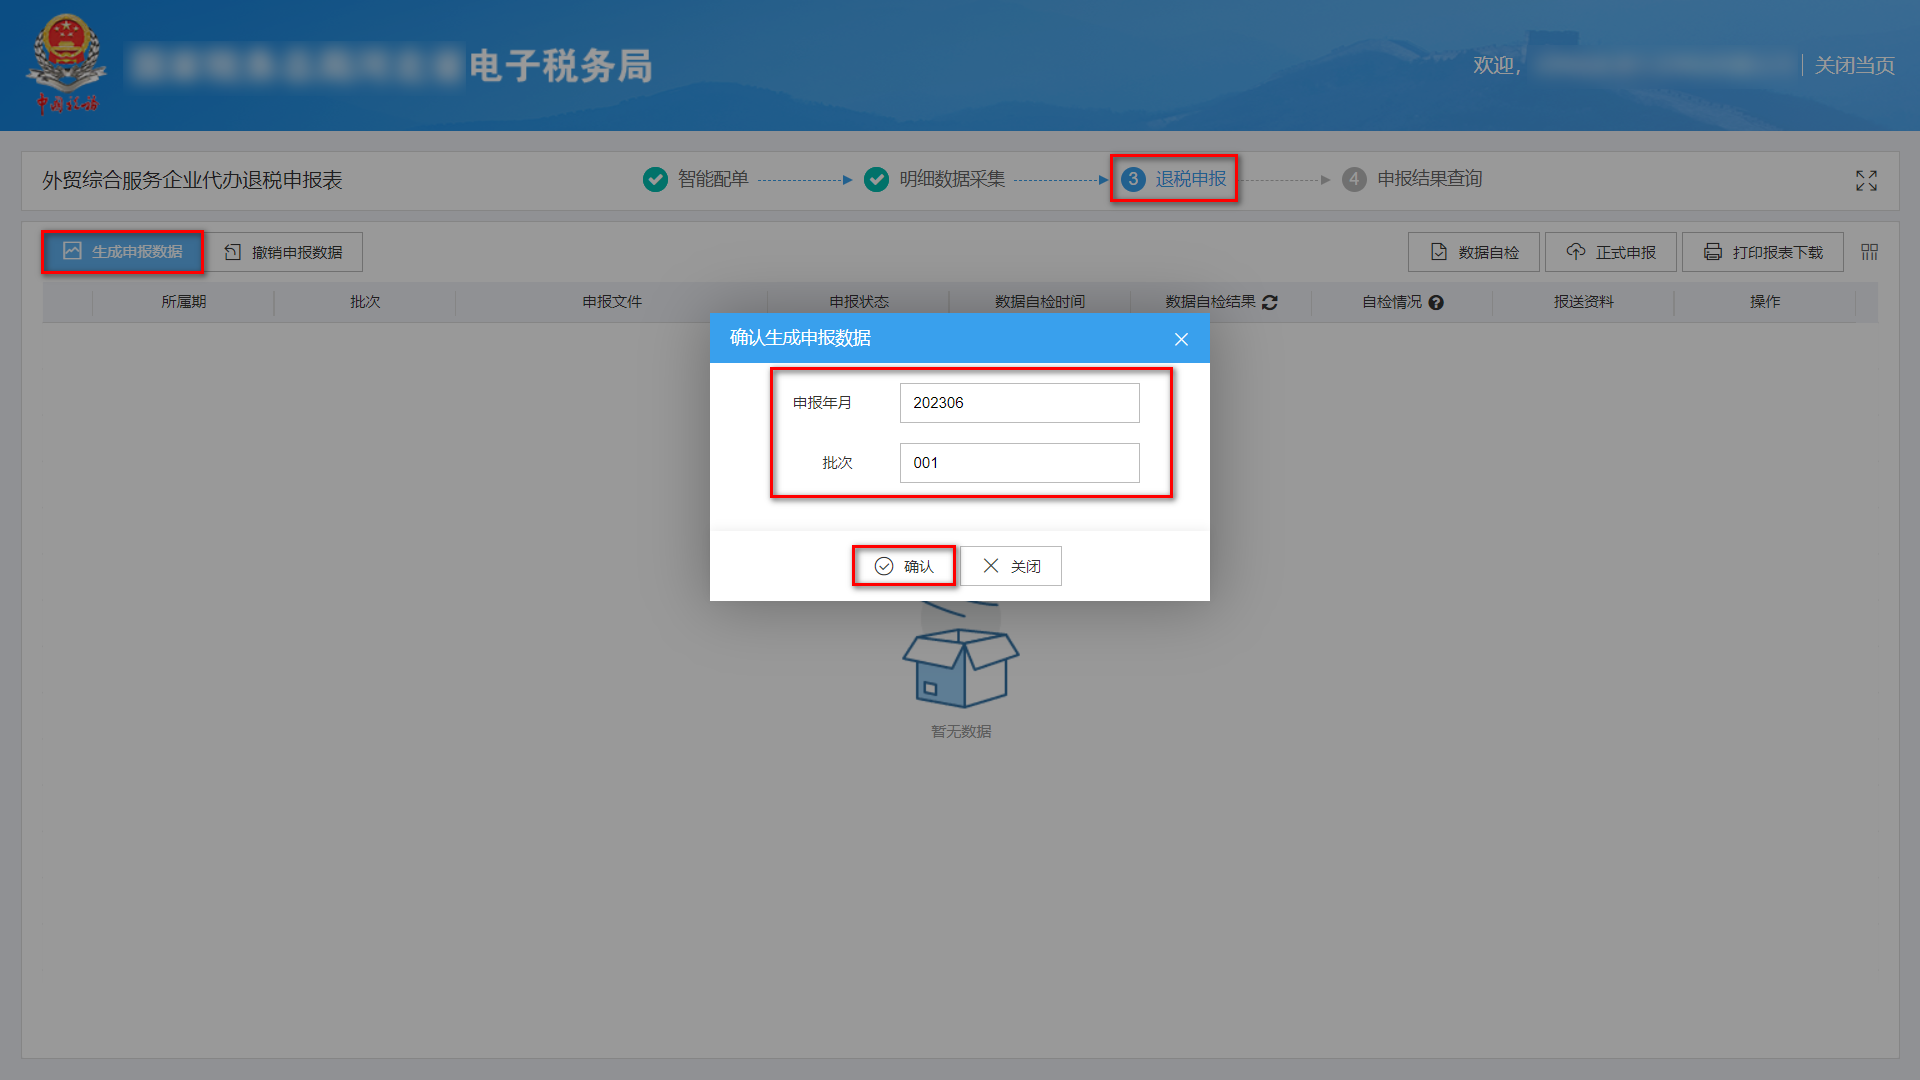1920x1080 pixels.
Task: Click the 生成申报数据 chart icon button
Action: pyautogui.click(x=70, y=252)
